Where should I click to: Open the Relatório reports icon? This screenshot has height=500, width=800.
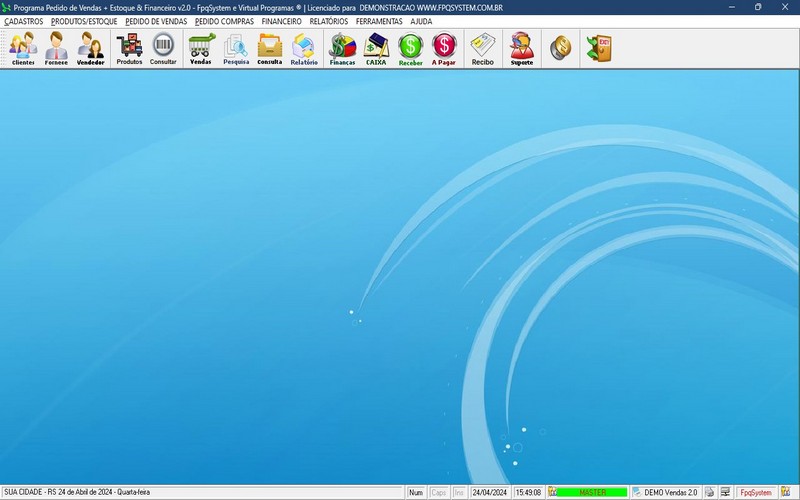point(304,47)
